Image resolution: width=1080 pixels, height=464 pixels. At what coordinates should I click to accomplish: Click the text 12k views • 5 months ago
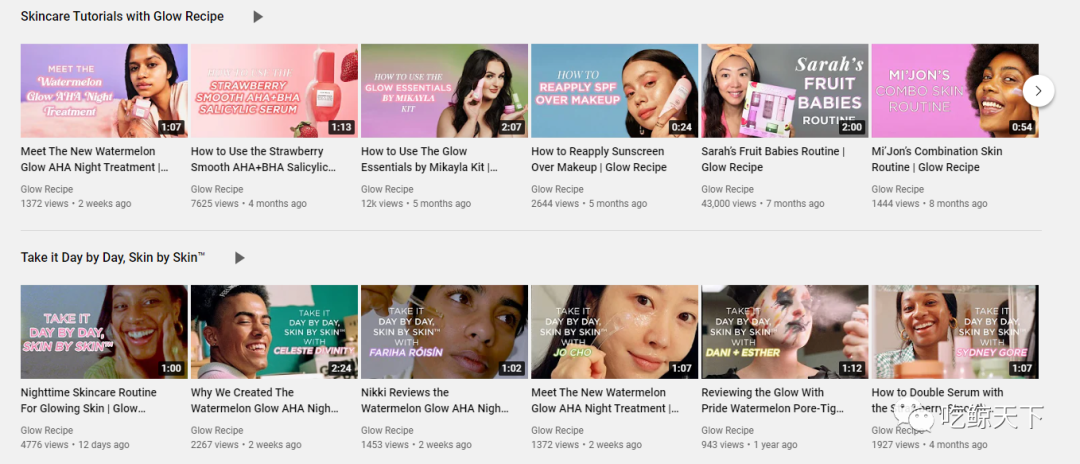coord(416,204)
